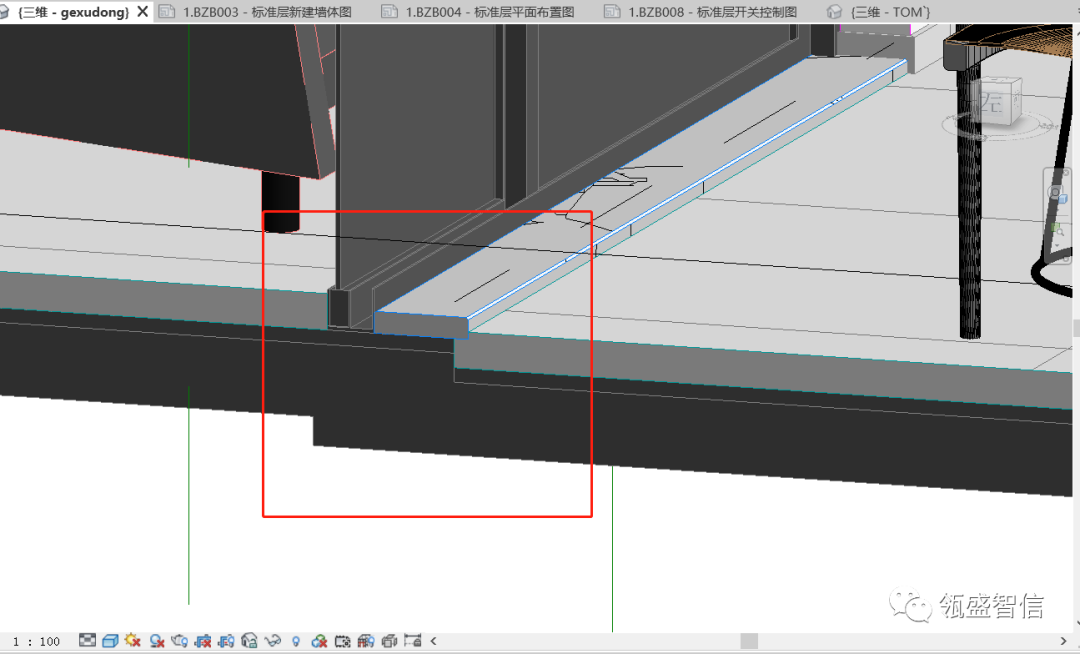Open the Detail Level icon in view control bar

coord(87,641)
